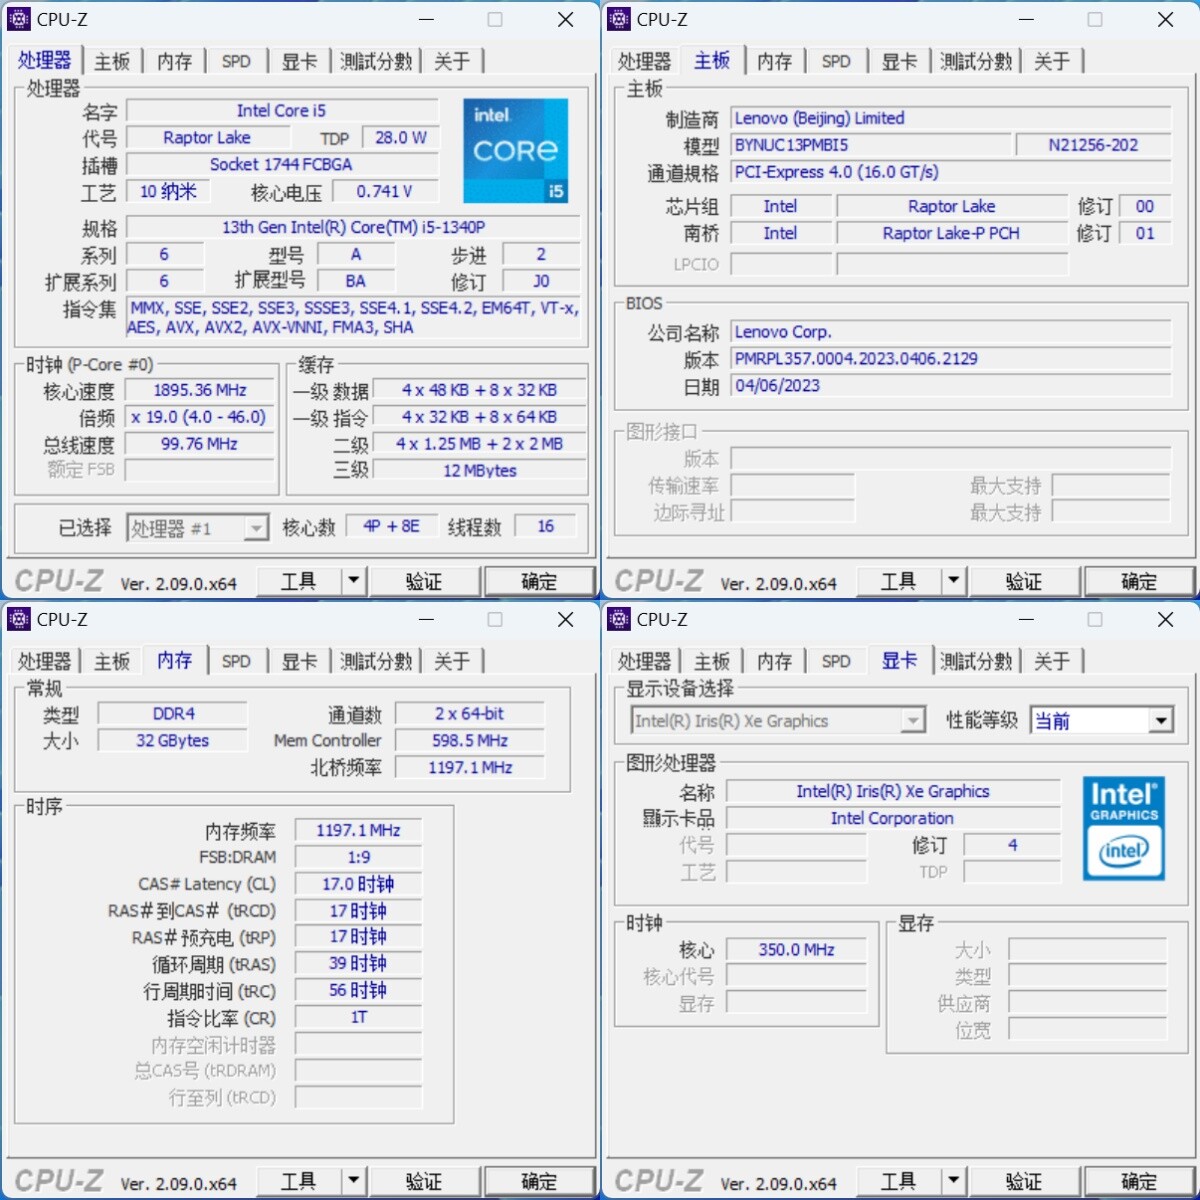Click the Intel Core i5 logo badge
1200x1200 pixels.
515,150
